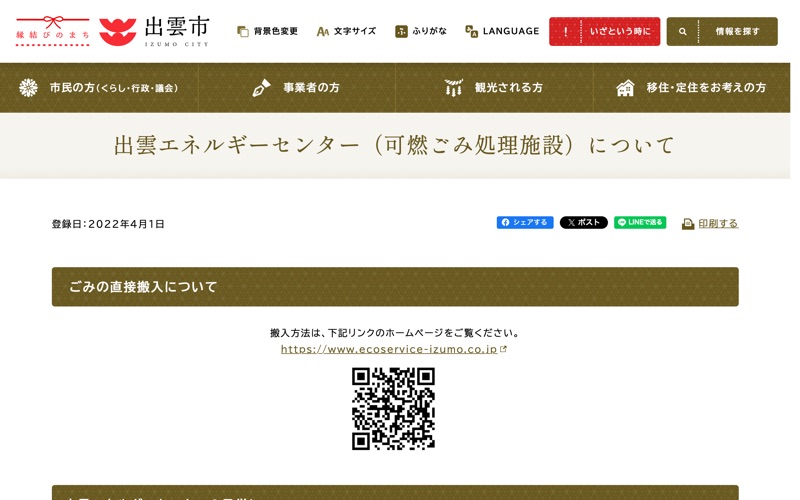Image resolution: width=800 pixels, height=500 pixels.
Task: Click the 印刷する print link
Action: pyautogui.click(x=718, y=223)
